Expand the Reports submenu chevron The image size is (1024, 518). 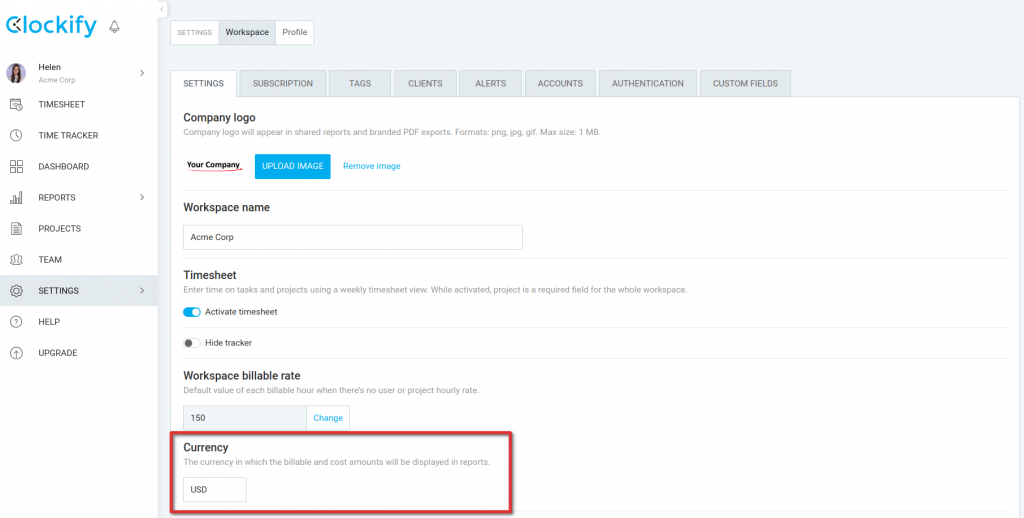coord(142,197)
